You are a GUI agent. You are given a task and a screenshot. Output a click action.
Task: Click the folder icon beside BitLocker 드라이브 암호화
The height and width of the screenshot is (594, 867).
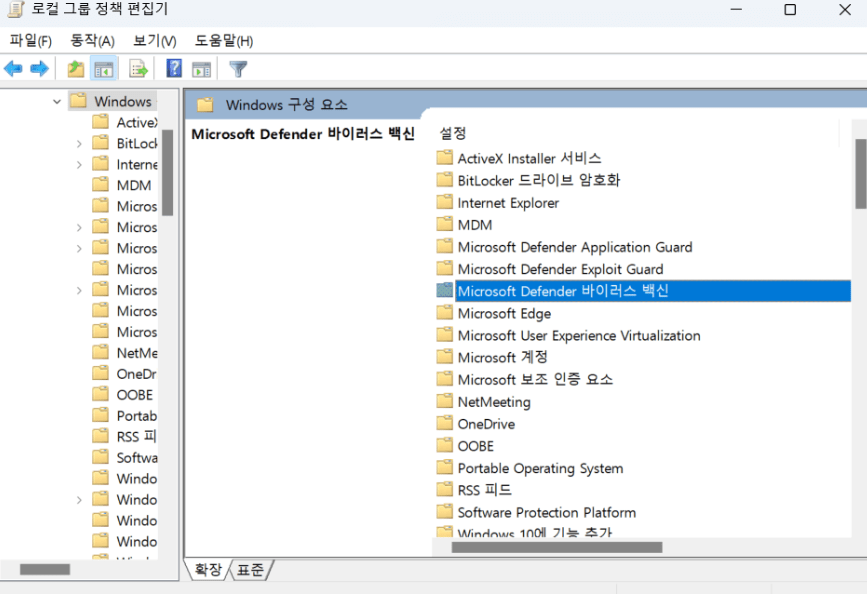coord(445,180)
